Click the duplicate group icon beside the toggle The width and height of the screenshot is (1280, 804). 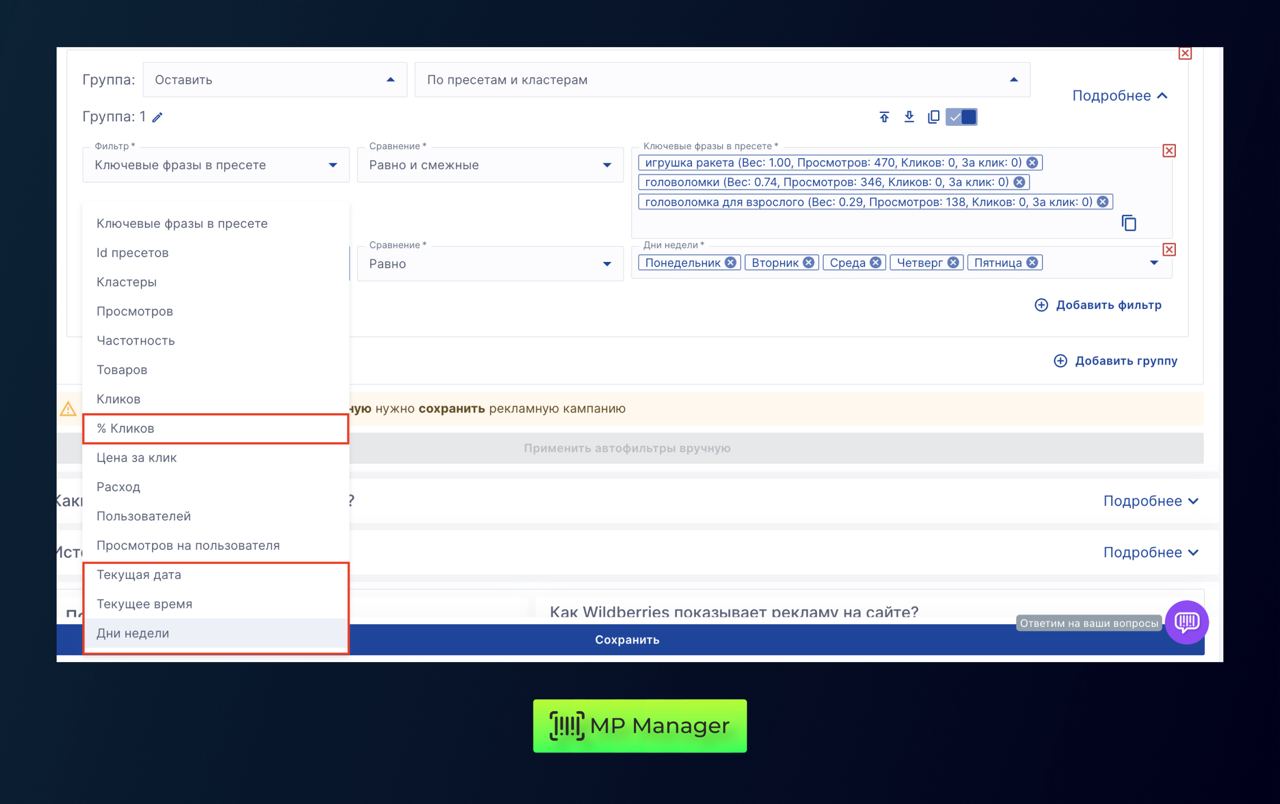[x=933, y=117]
